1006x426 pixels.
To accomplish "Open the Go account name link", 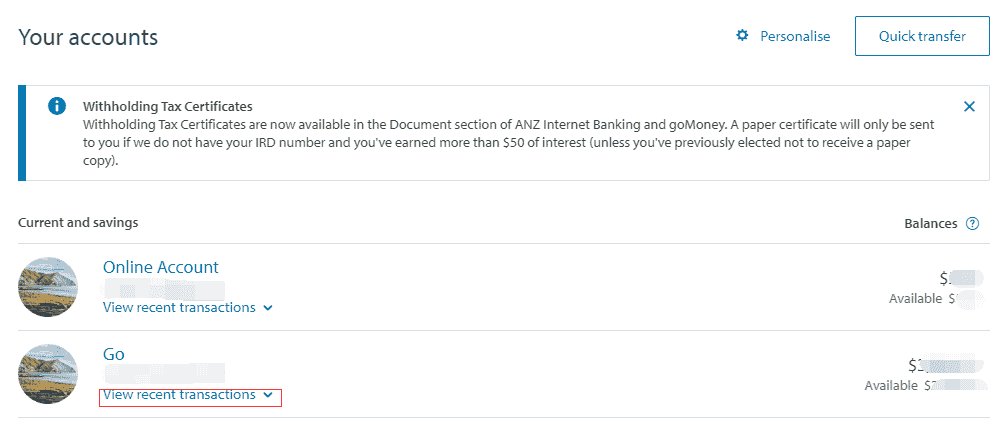I will pos(114,354).
